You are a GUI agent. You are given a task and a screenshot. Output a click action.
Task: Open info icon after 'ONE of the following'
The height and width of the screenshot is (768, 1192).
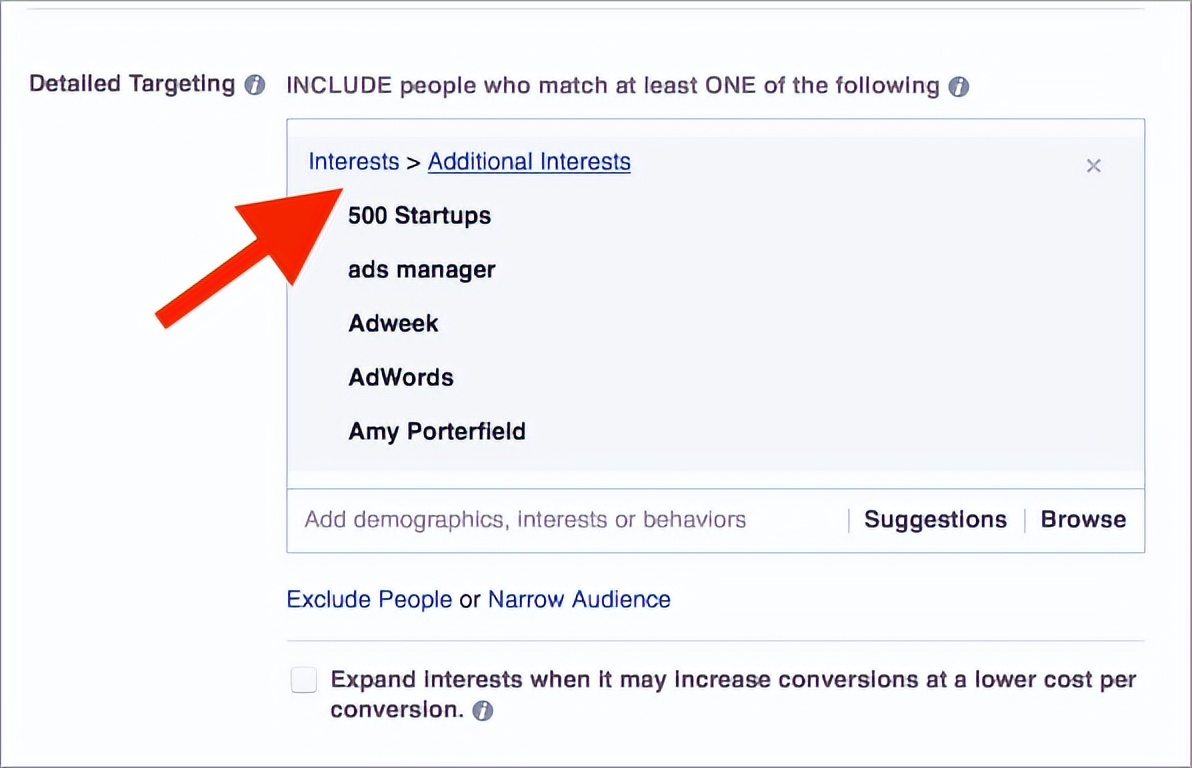958,86
